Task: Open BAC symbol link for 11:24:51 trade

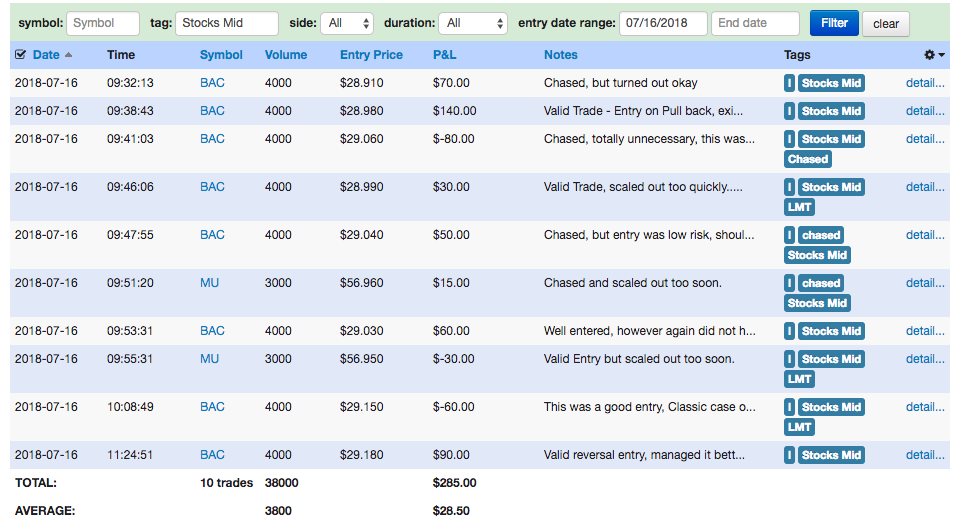Action: point(212,455)
